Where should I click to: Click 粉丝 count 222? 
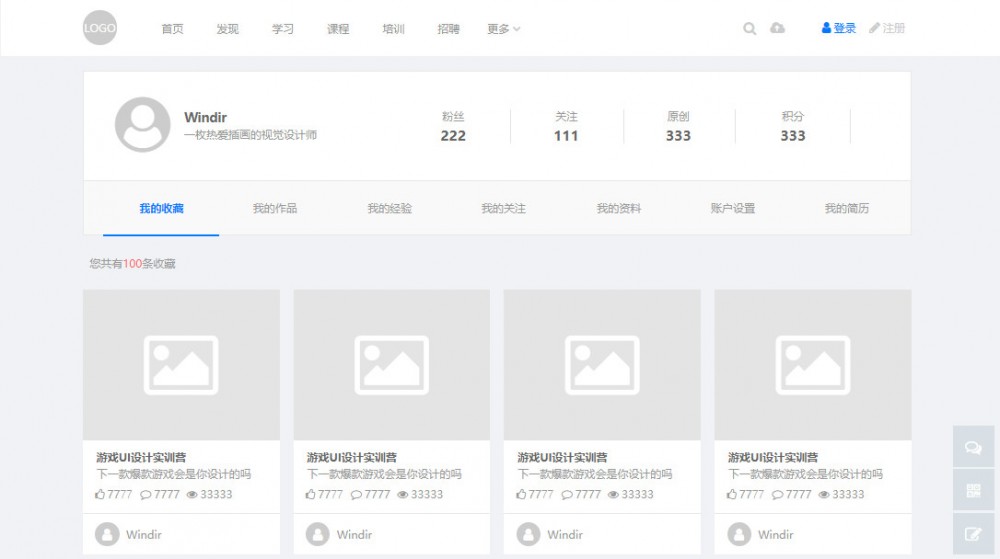pos(453,136)
